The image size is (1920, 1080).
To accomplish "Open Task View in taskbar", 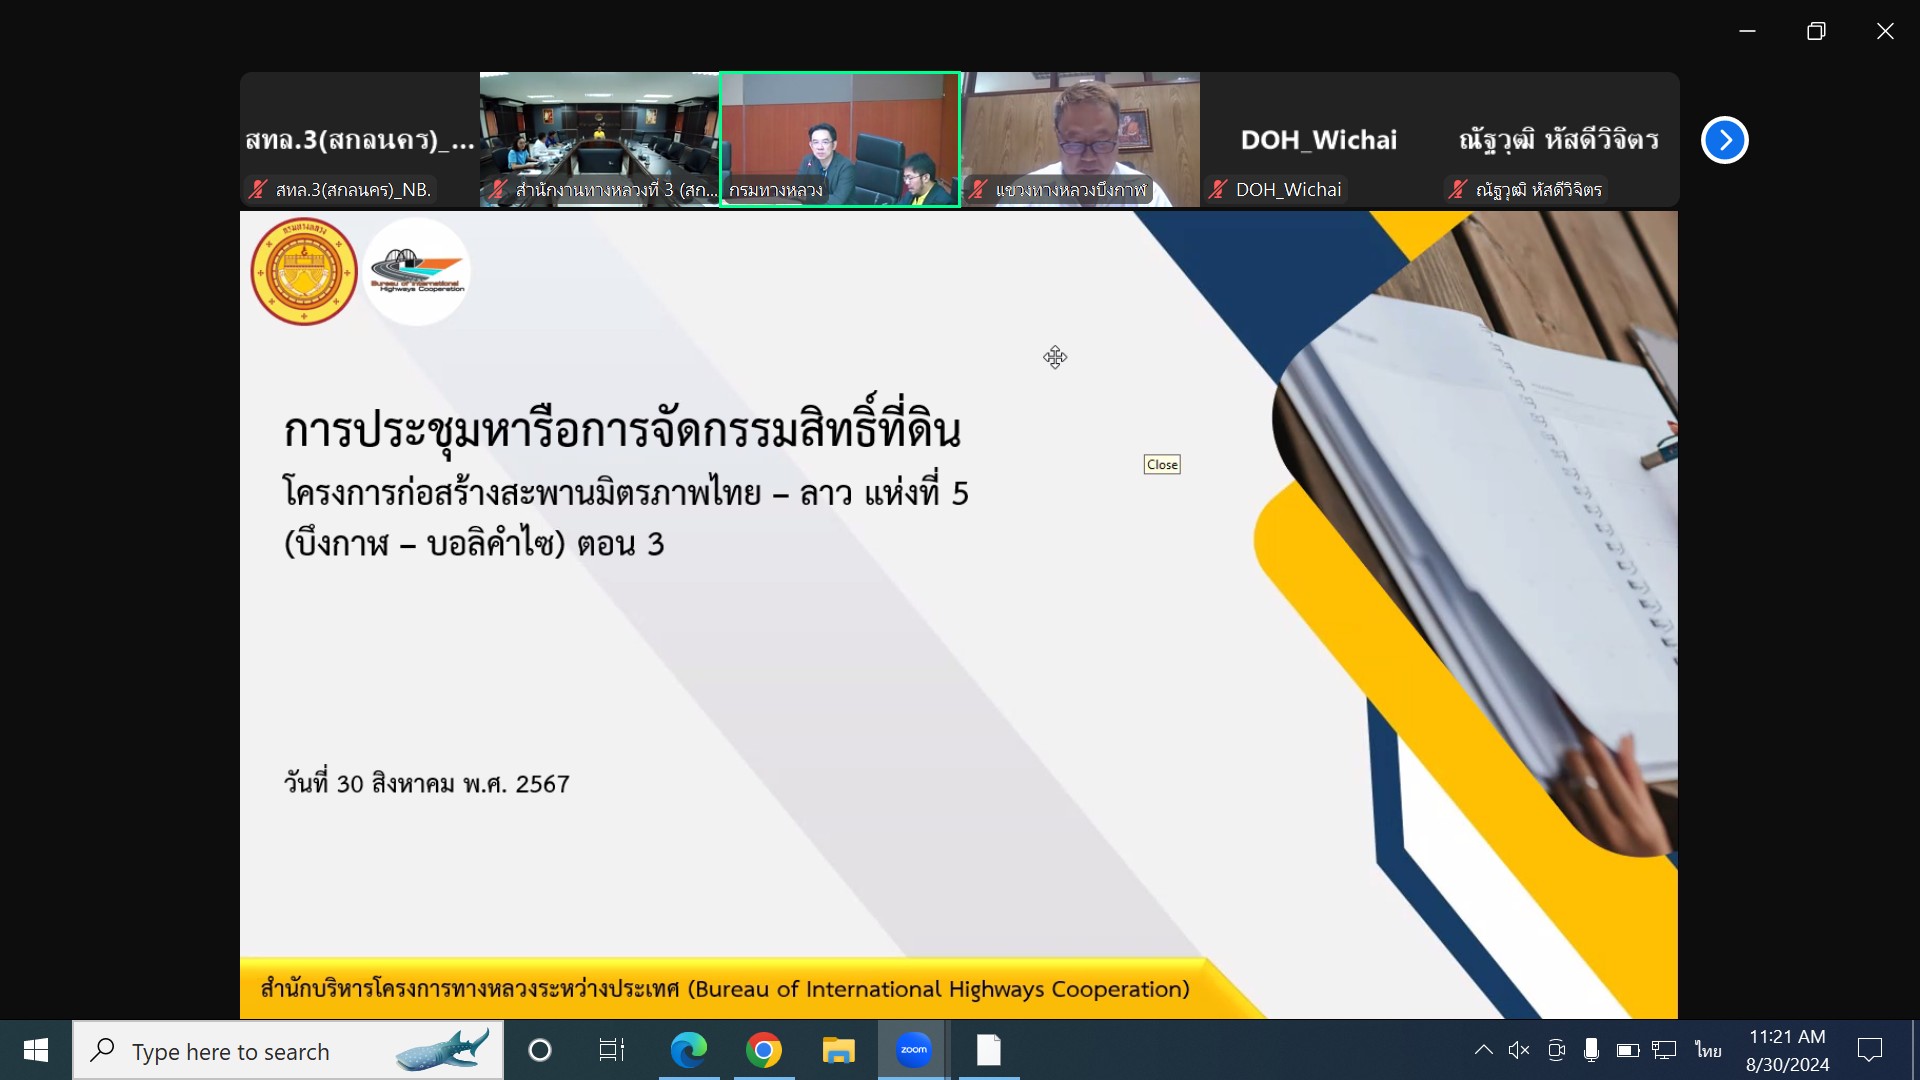I will coord(611,1050).
